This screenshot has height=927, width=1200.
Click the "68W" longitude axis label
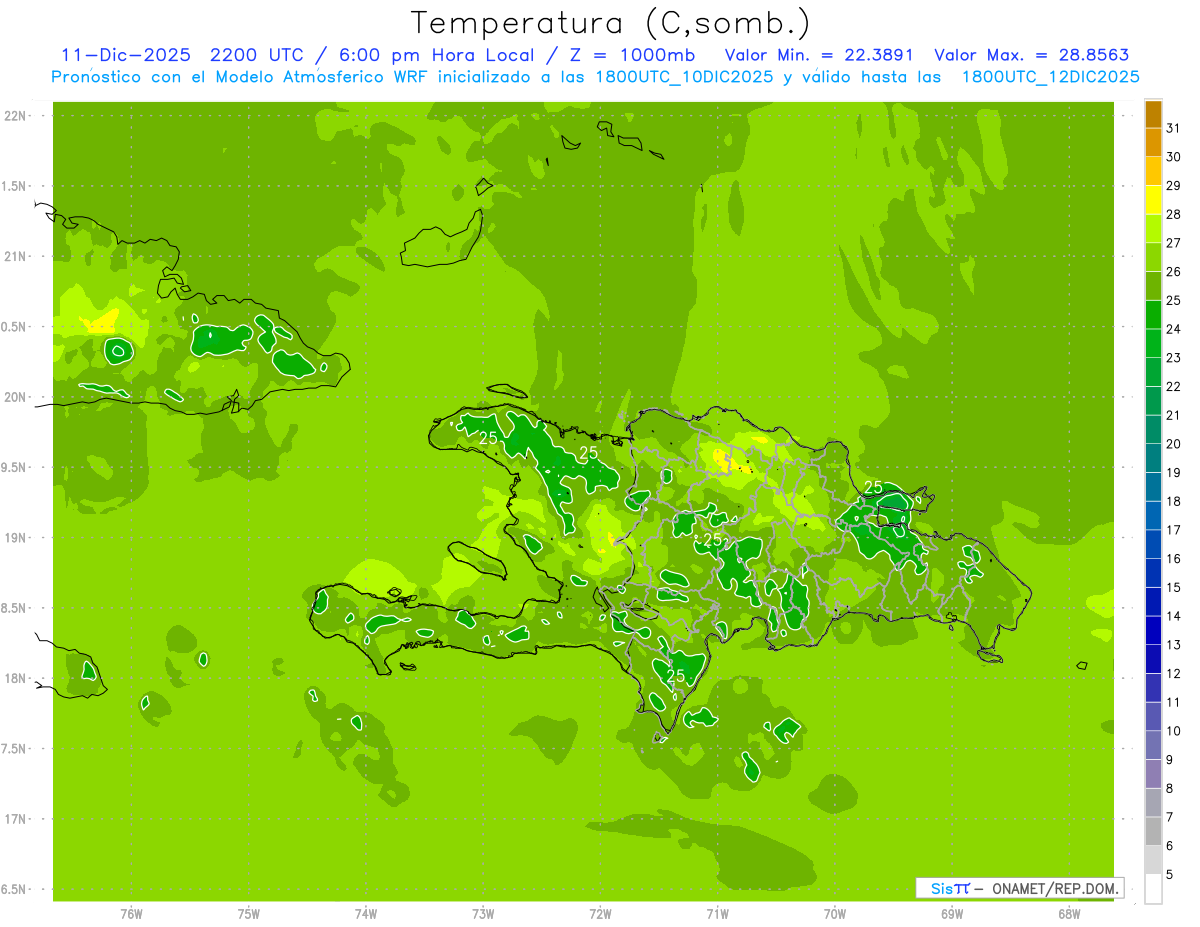coord(1069,914)
